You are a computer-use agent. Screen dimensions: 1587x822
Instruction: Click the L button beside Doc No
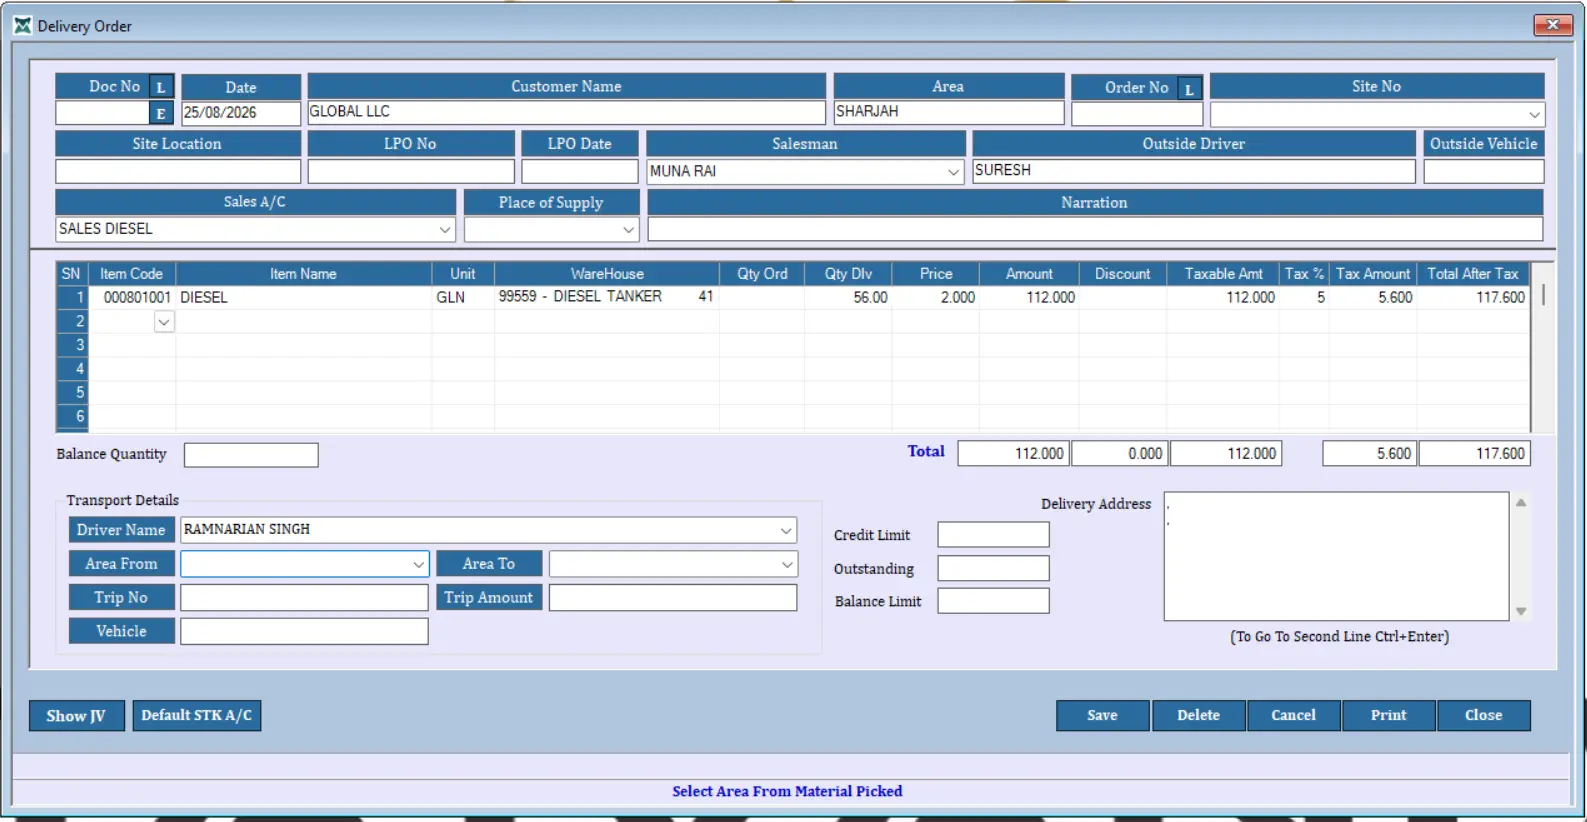click(x=161, y=87)
